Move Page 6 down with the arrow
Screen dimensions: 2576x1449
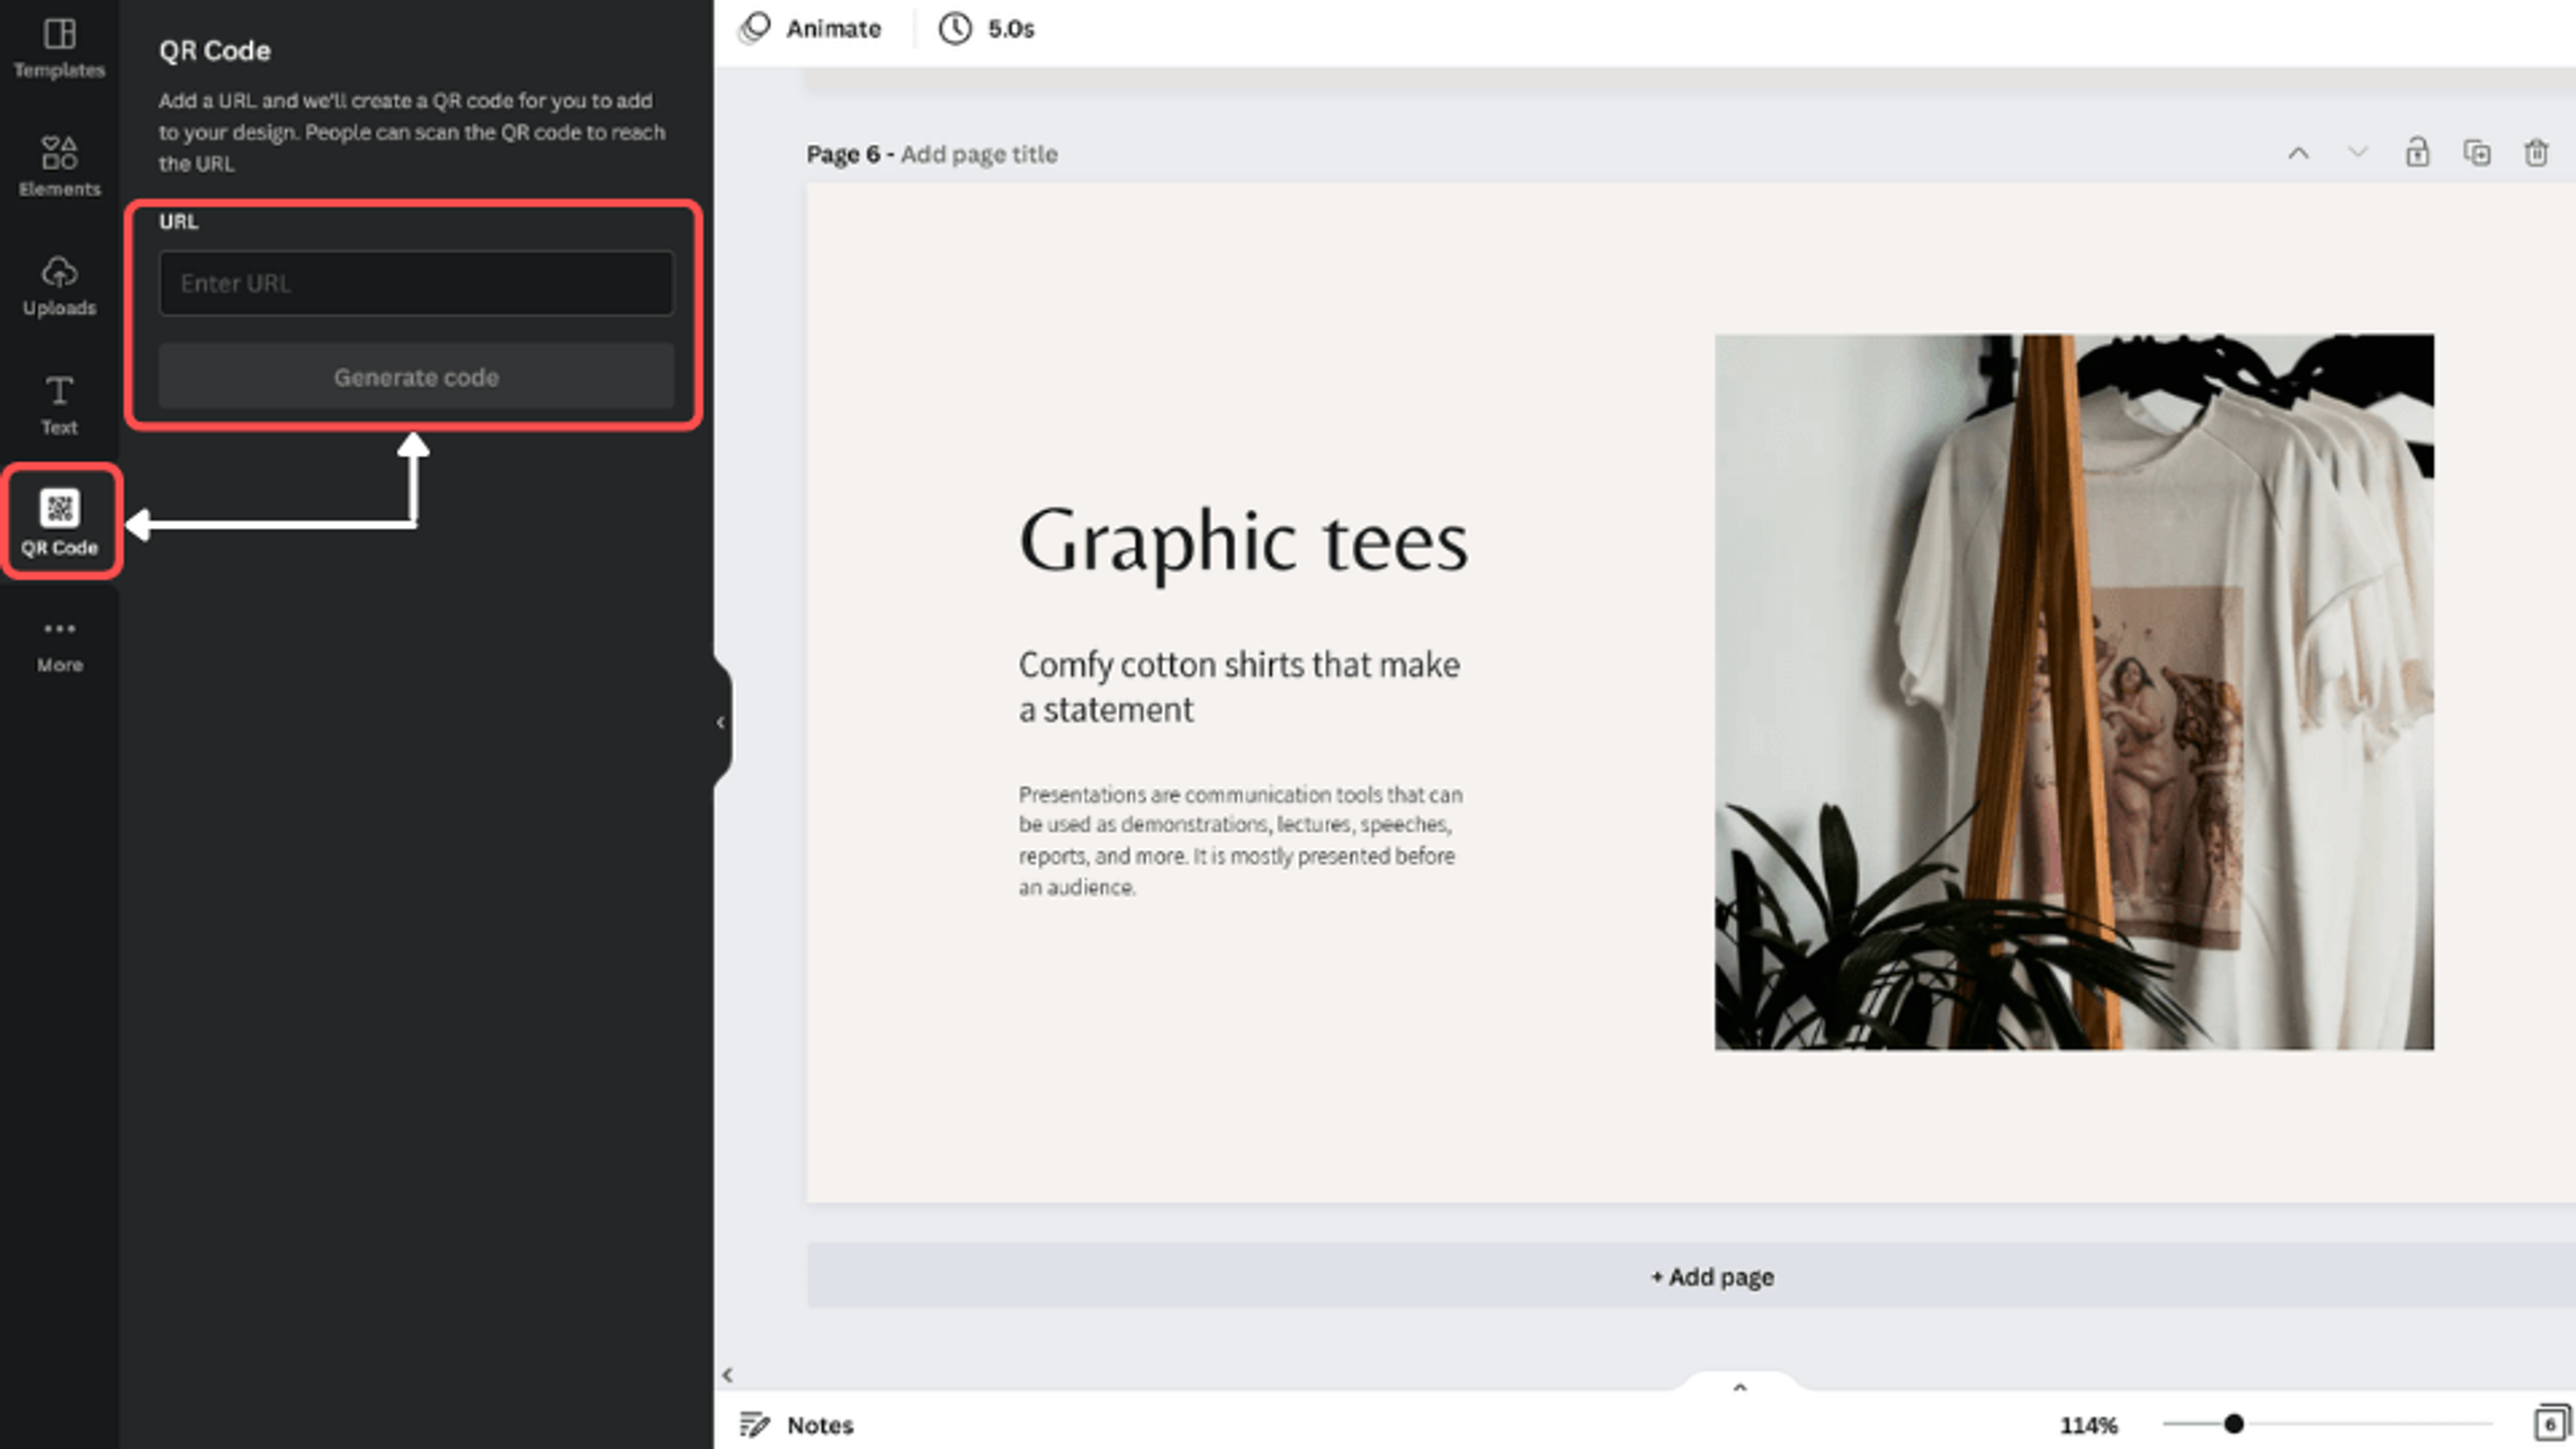point(2358,153)
